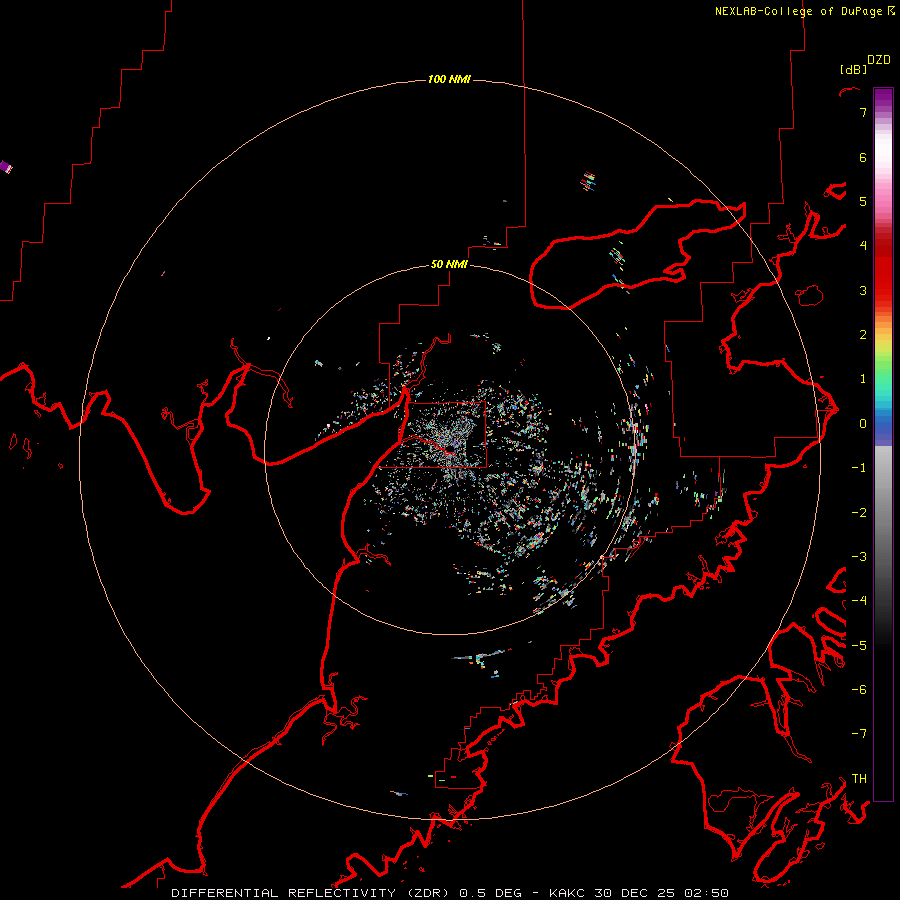Click the 4 value on the color scale
This screenshot has height=900, width=900.
coord(863,246)
